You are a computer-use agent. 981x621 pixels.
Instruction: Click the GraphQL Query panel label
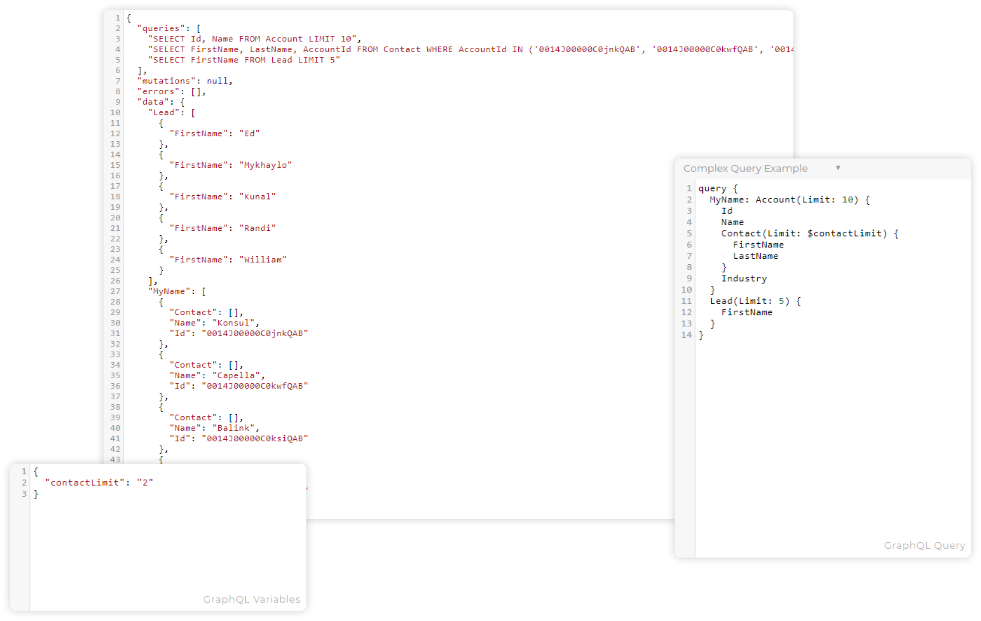[x=924, y=545]
